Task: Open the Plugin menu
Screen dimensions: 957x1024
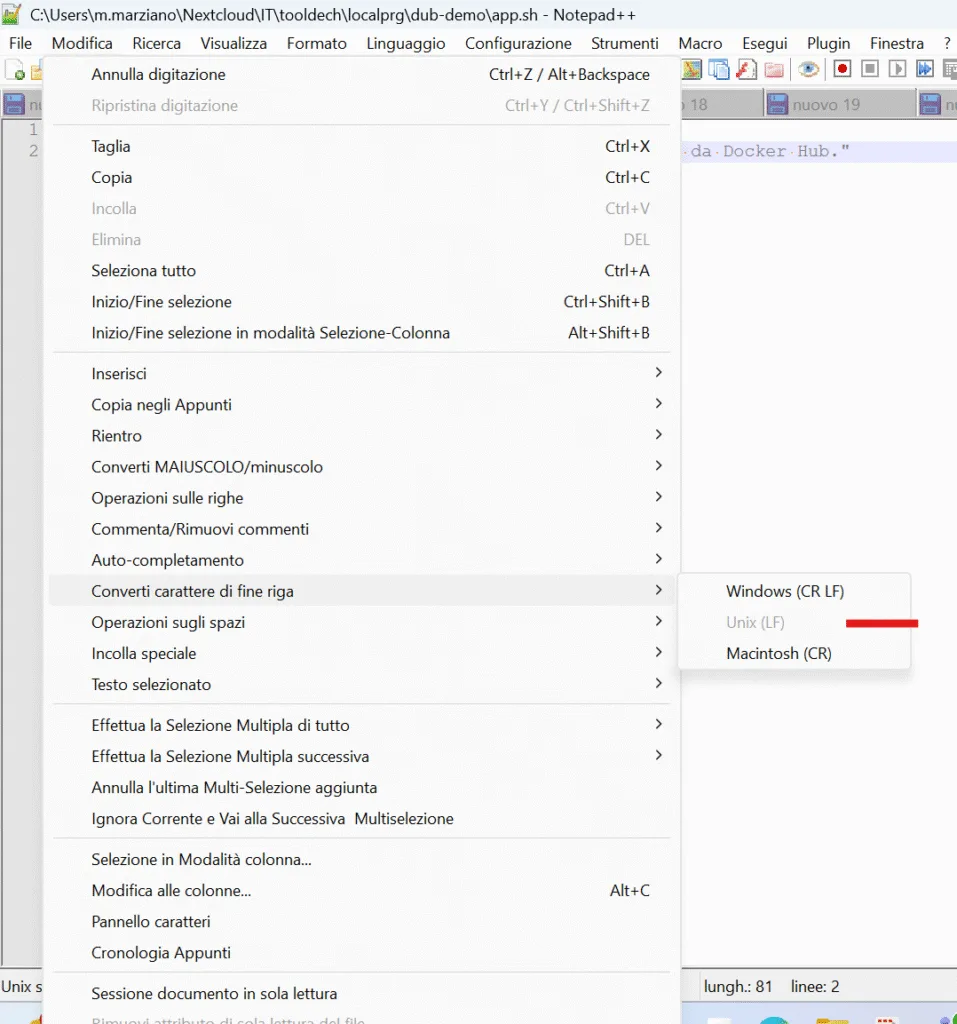Action: tap(828, 43)
